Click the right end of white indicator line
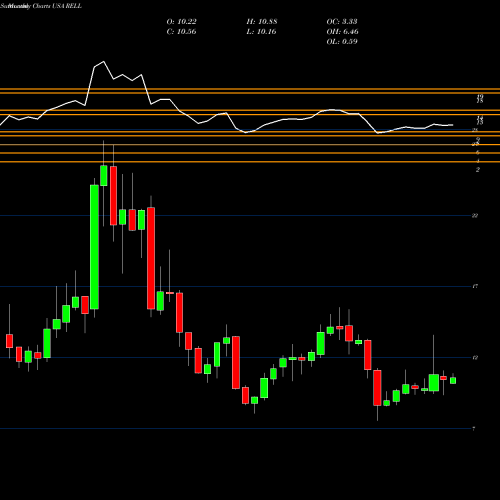500x500 pixels. coord(453,125)
